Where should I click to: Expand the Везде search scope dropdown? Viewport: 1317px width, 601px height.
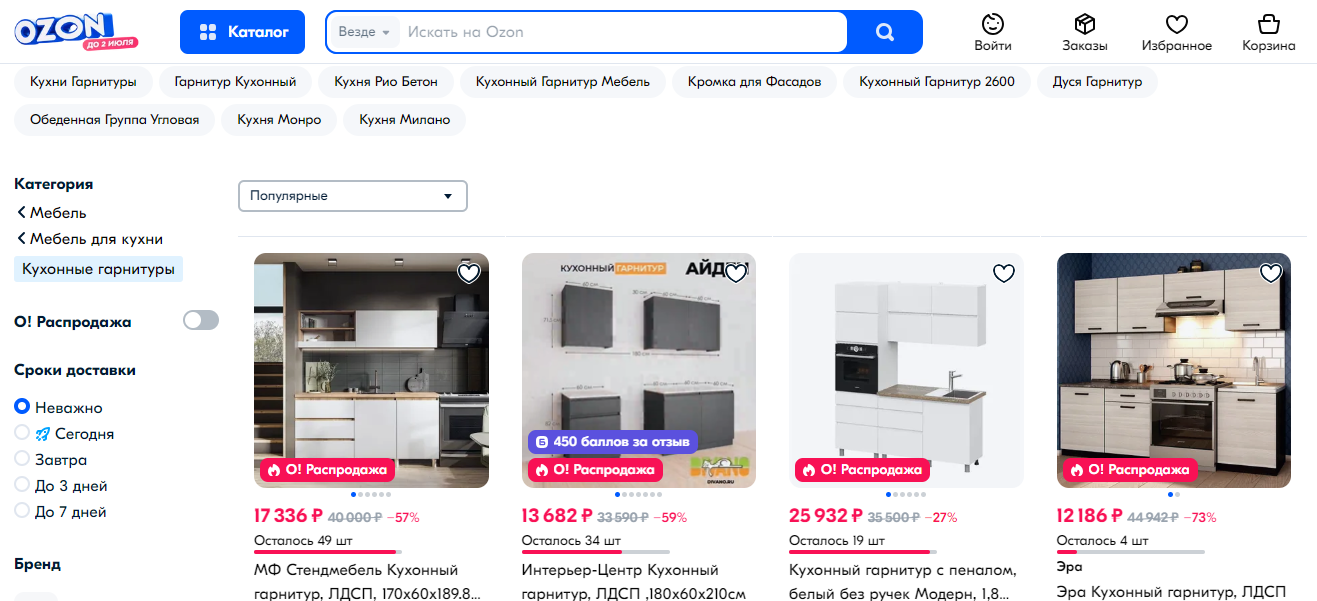[x=363, y=32]
